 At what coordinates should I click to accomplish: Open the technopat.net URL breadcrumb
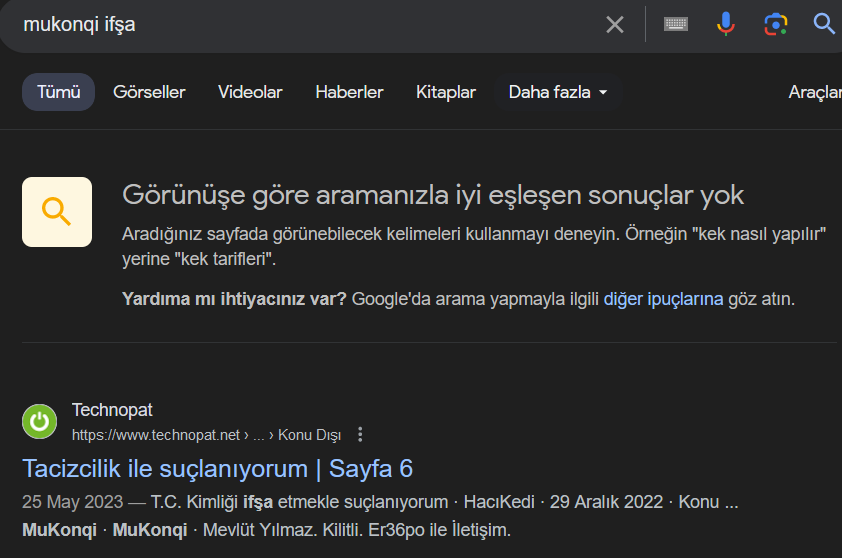[x=206, y=435]
